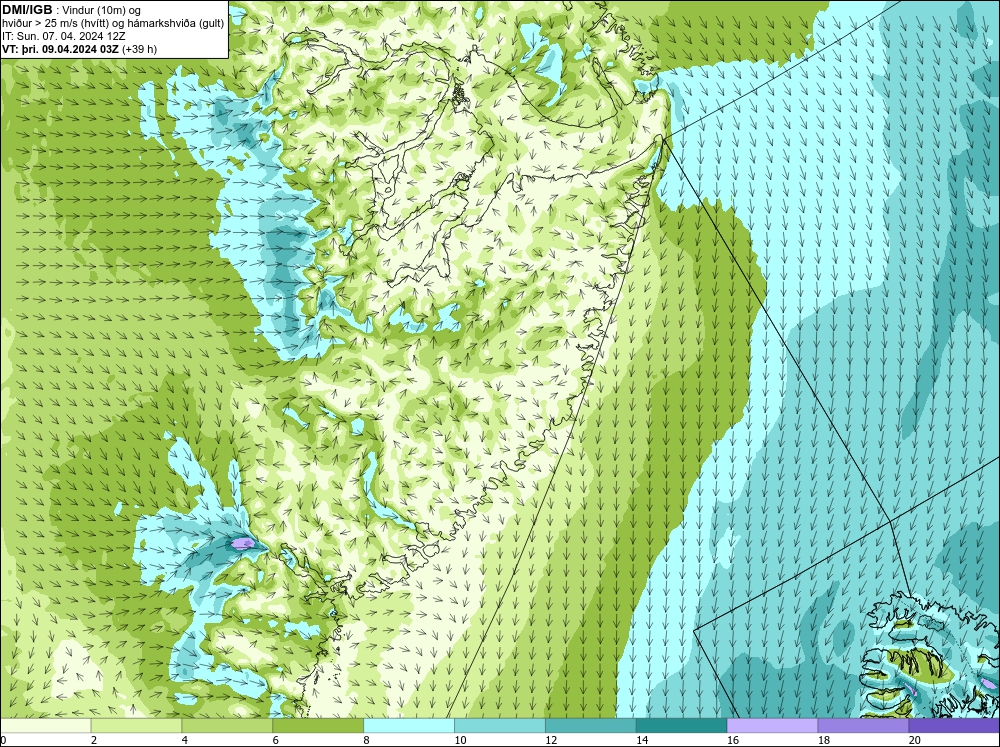Click the 8-10 m/s light cyan swatch
The width and height of the screenshot is (1000, 747).
point(409,726)
